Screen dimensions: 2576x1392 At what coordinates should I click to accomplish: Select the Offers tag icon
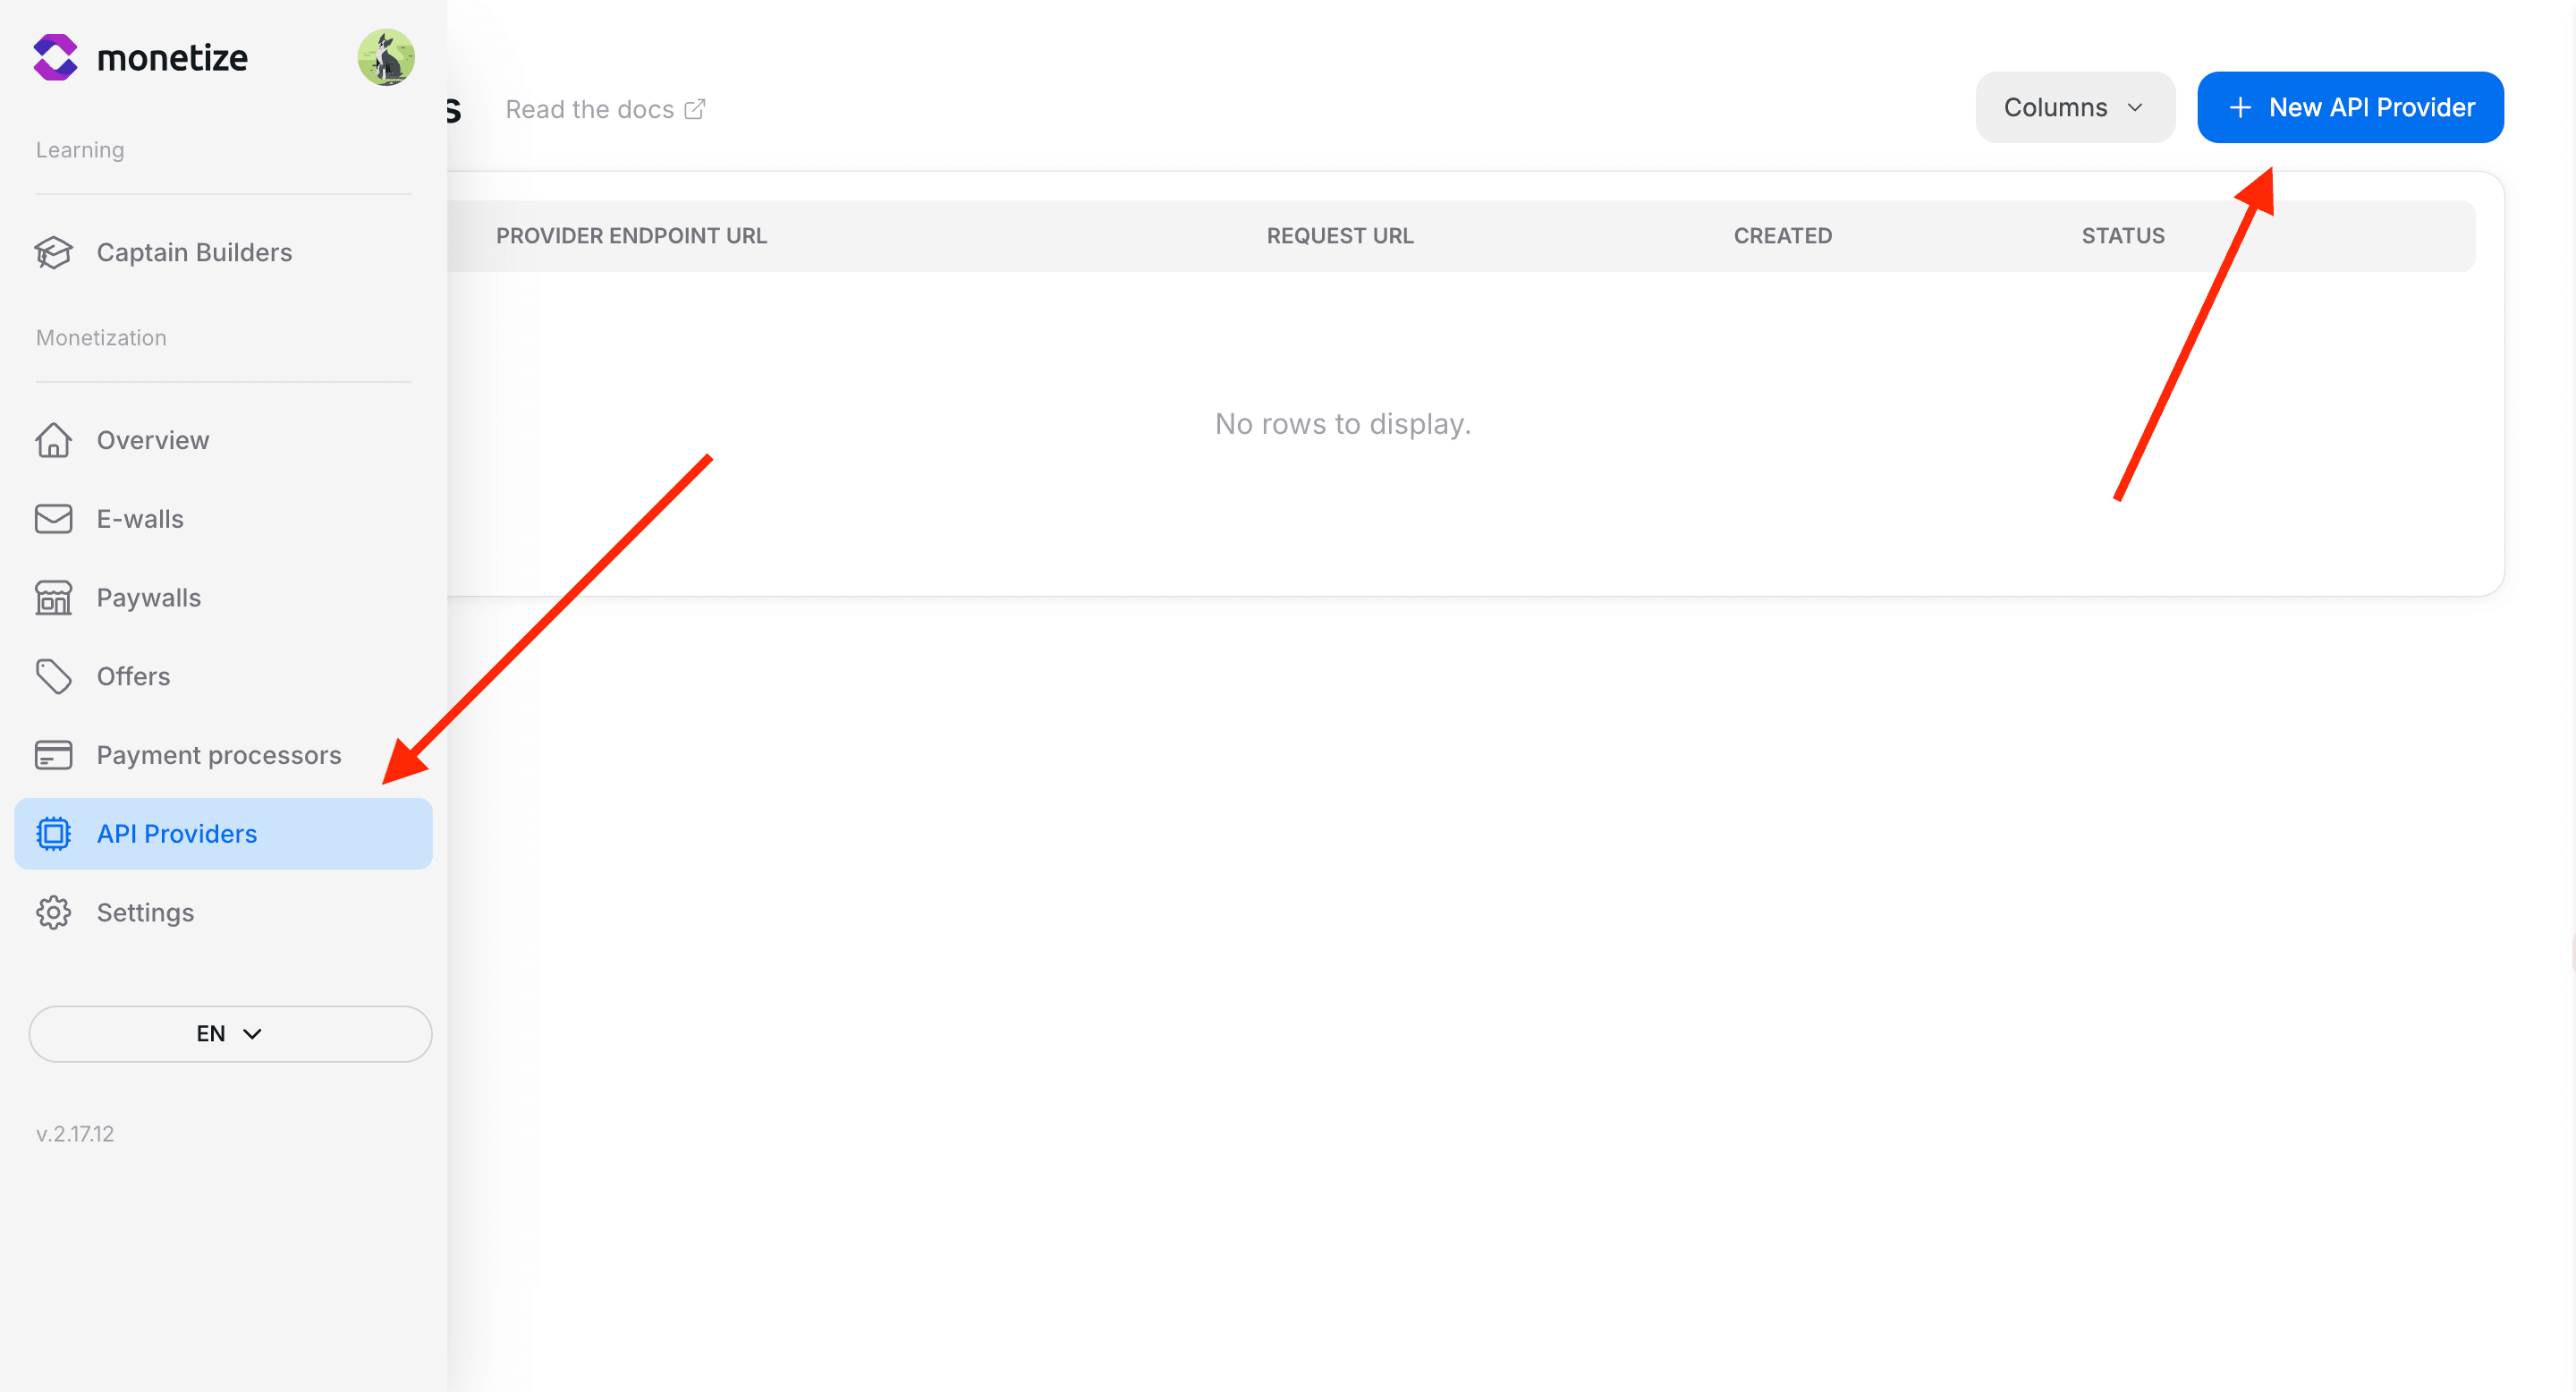click(x=54, y=676)
